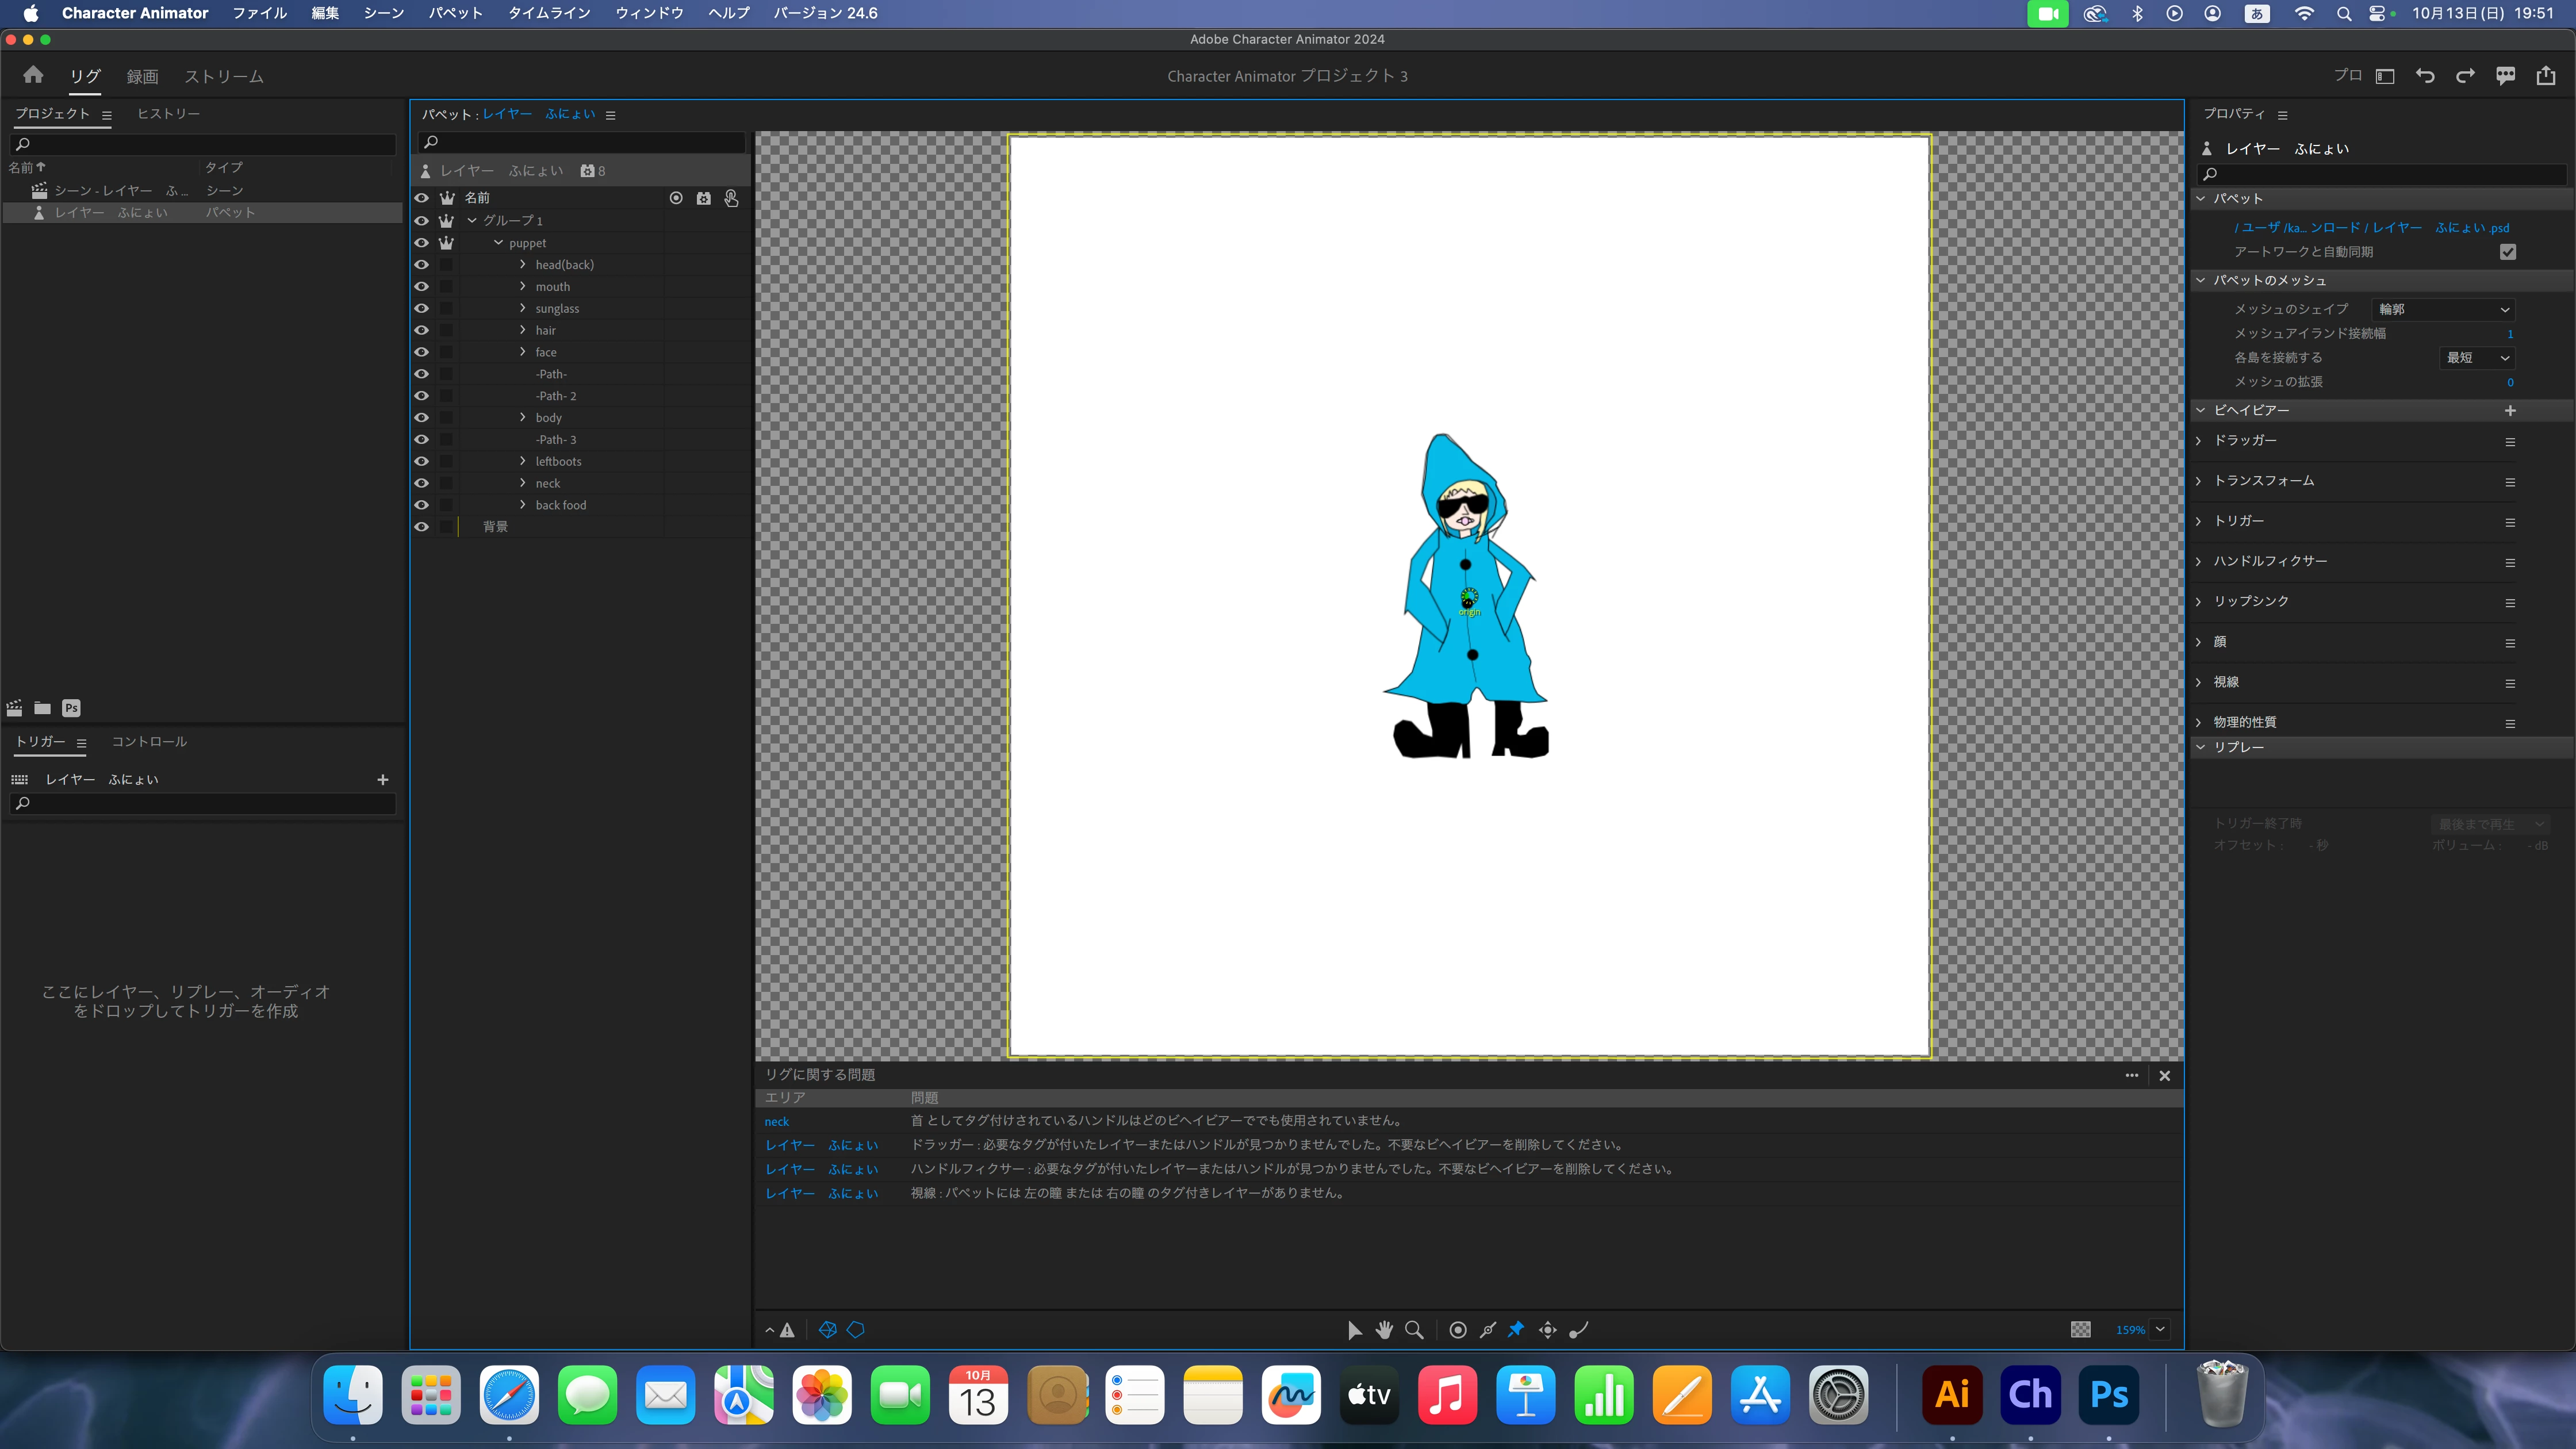Viewport: 2576px width, 1449px height.
Task: Toggle transparency checkerboard background icon
Action: pos(2080,1329)
